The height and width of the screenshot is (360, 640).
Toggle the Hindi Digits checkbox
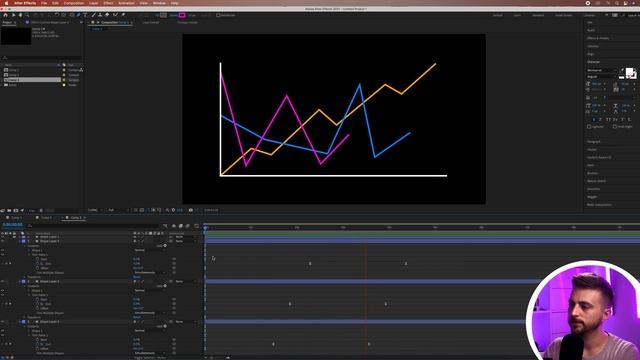click(615, 127)
